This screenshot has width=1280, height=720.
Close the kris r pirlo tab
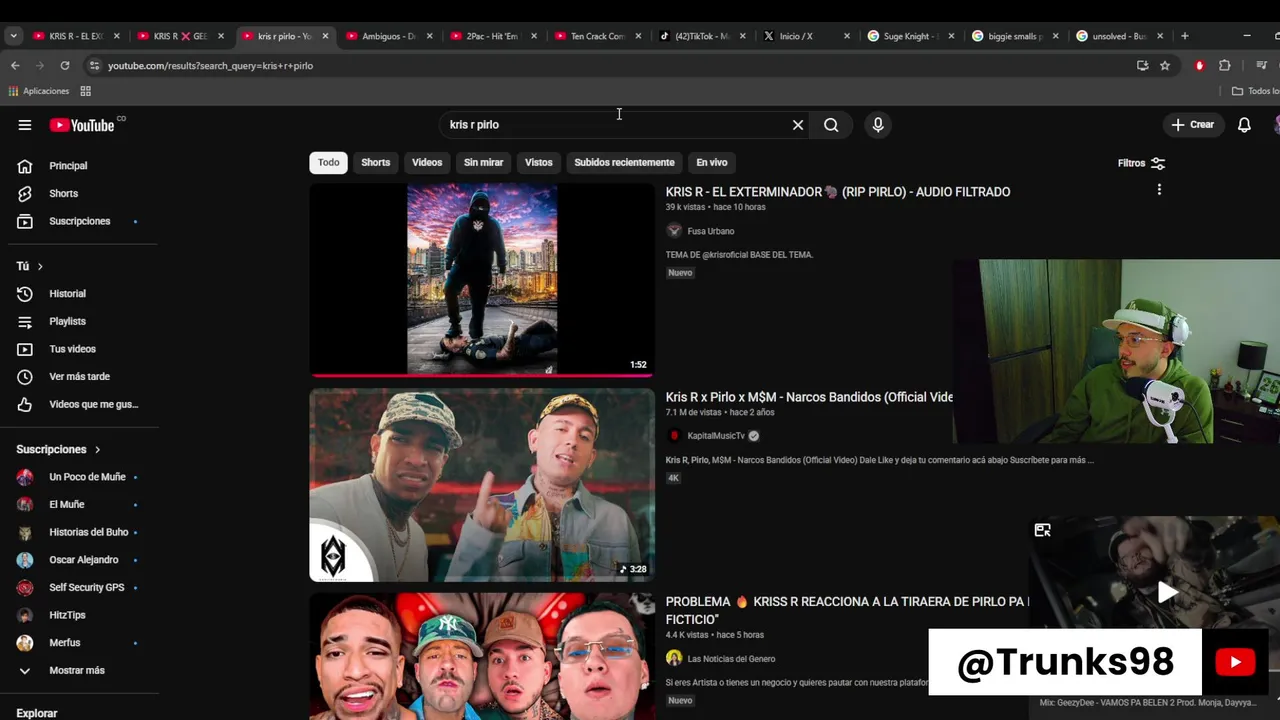[325, 36]
